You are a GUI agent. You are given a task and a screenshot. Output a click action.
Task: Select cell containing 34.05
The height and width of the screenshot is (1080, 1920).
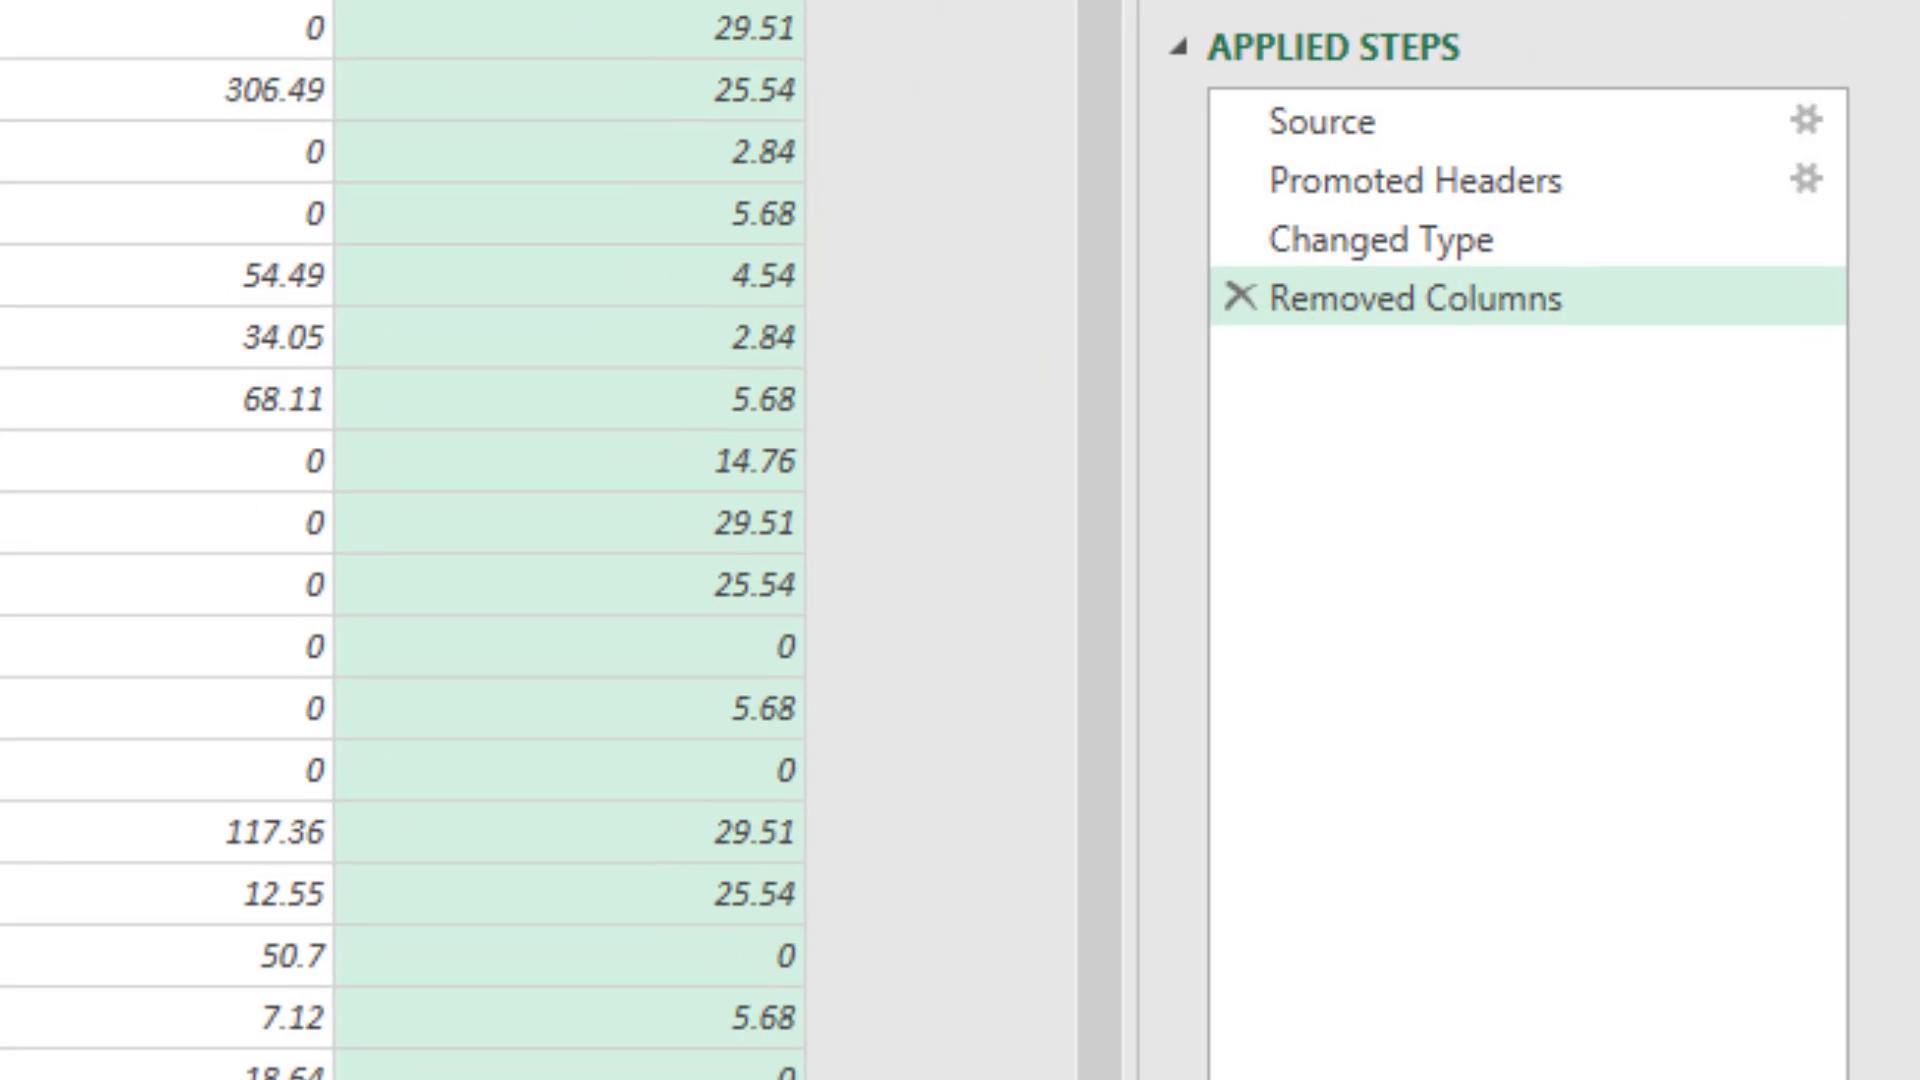[283, 337]
